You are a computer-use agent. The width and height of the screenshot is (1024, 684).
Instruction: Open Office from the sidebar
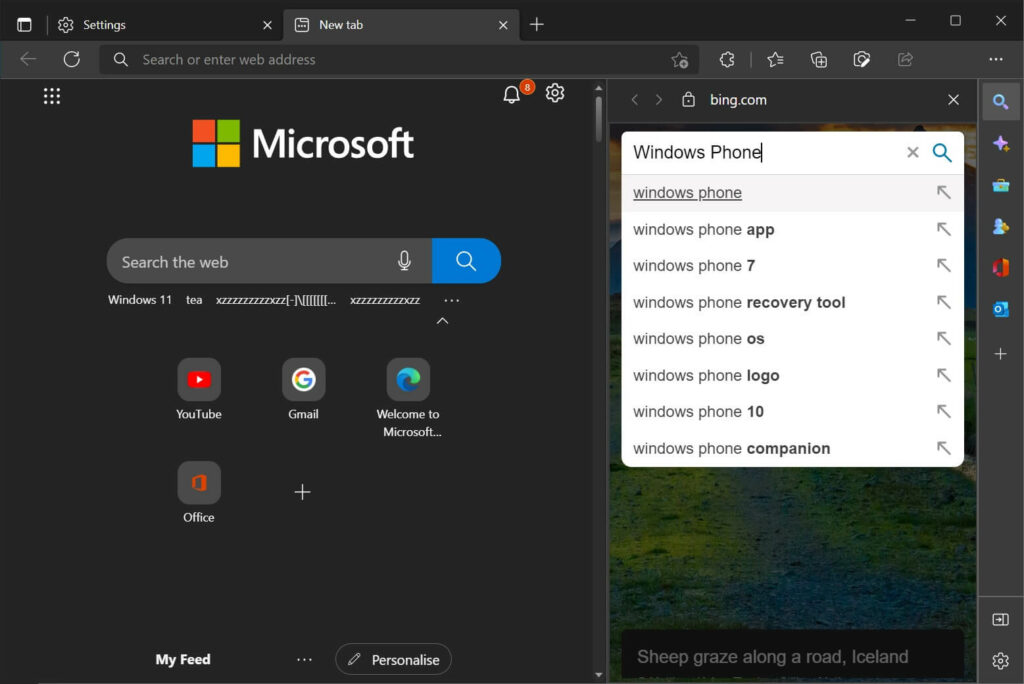coord(1001,267)
